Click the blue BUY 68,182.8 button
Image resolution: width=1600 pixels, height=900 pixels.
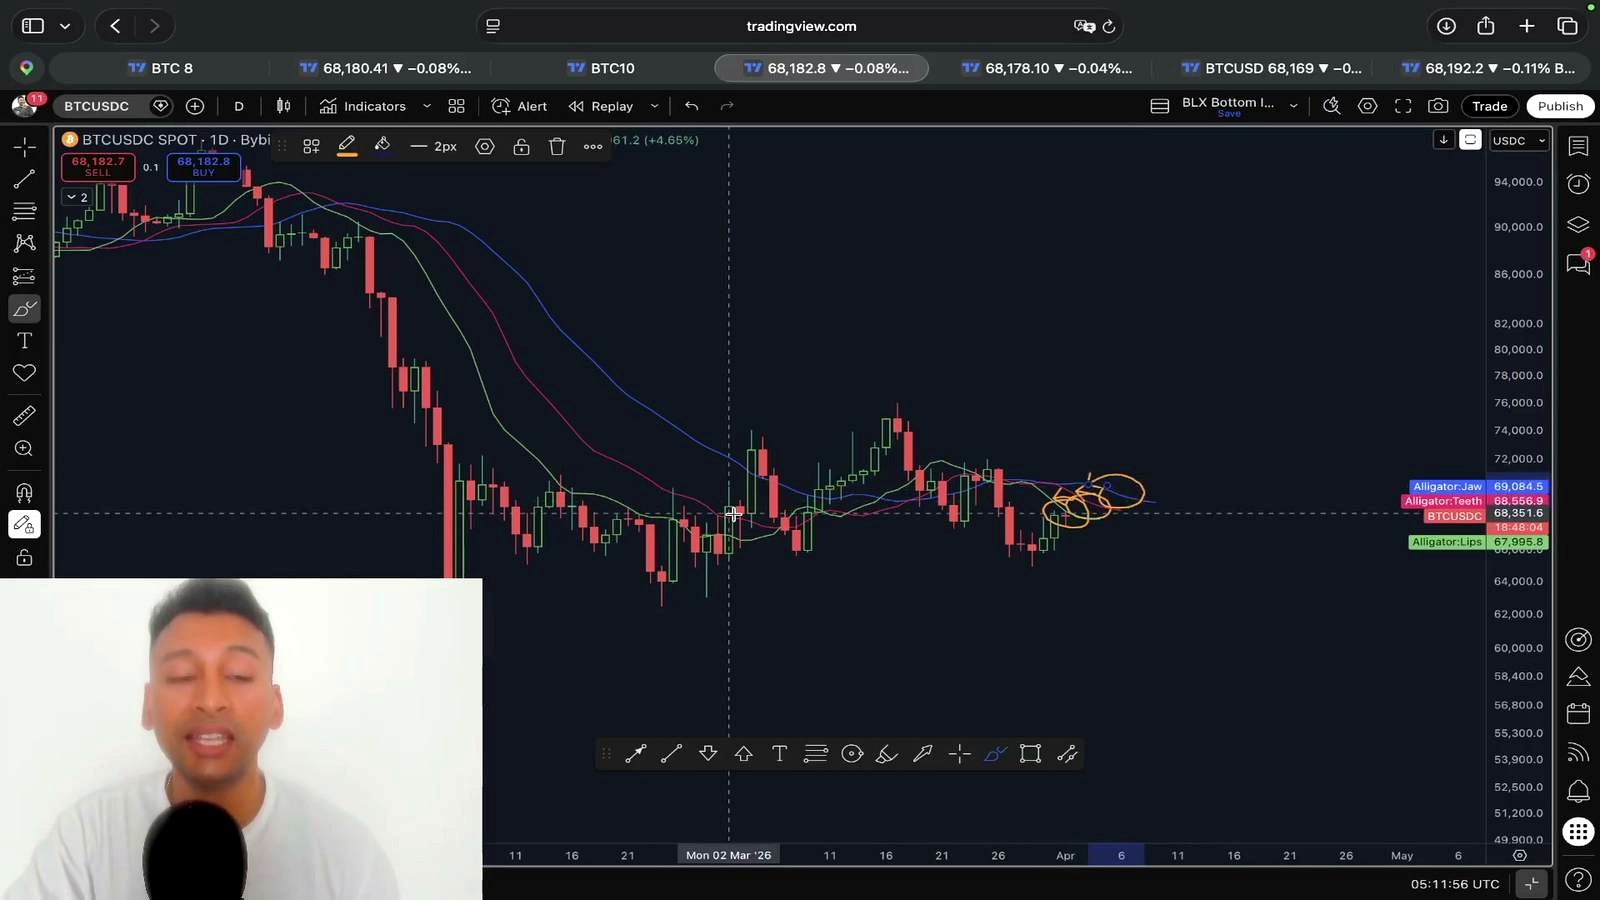click(x=203, y=167)
